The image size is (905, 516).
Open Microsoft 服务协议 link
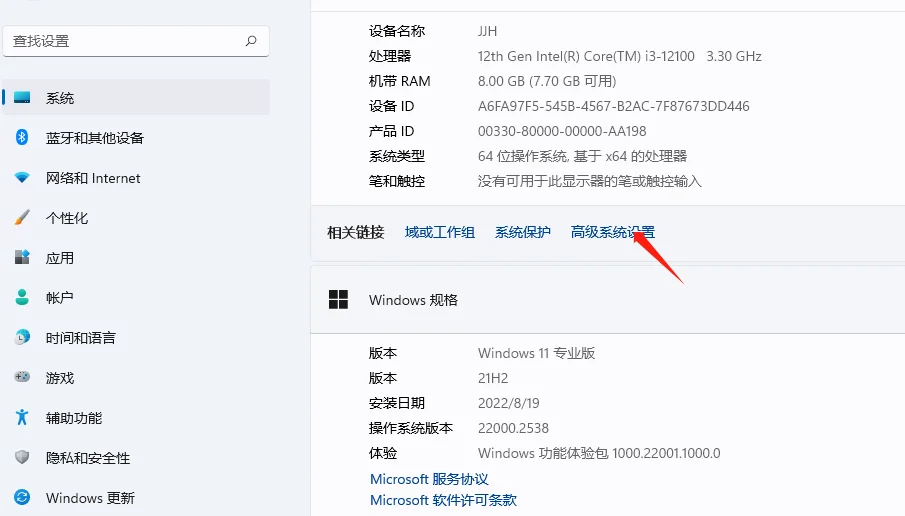click(429, 478)
